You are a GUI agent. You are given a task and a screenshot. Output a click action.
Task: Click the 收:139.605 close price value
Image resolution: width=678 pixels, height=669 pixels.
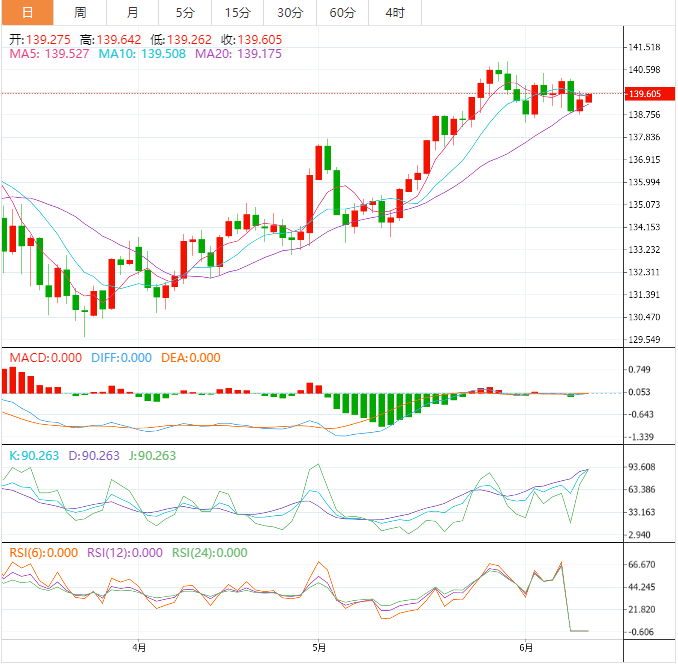tap(251, 40)
